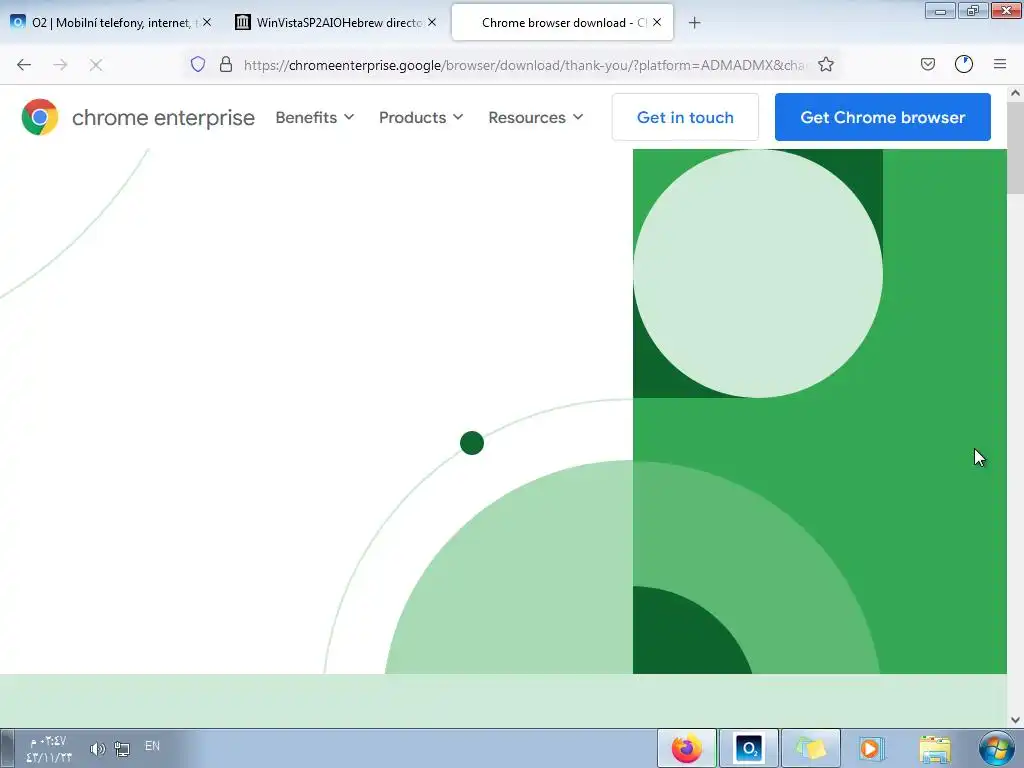
Task: Click Get in touch button
Action: tap(685, 117)
